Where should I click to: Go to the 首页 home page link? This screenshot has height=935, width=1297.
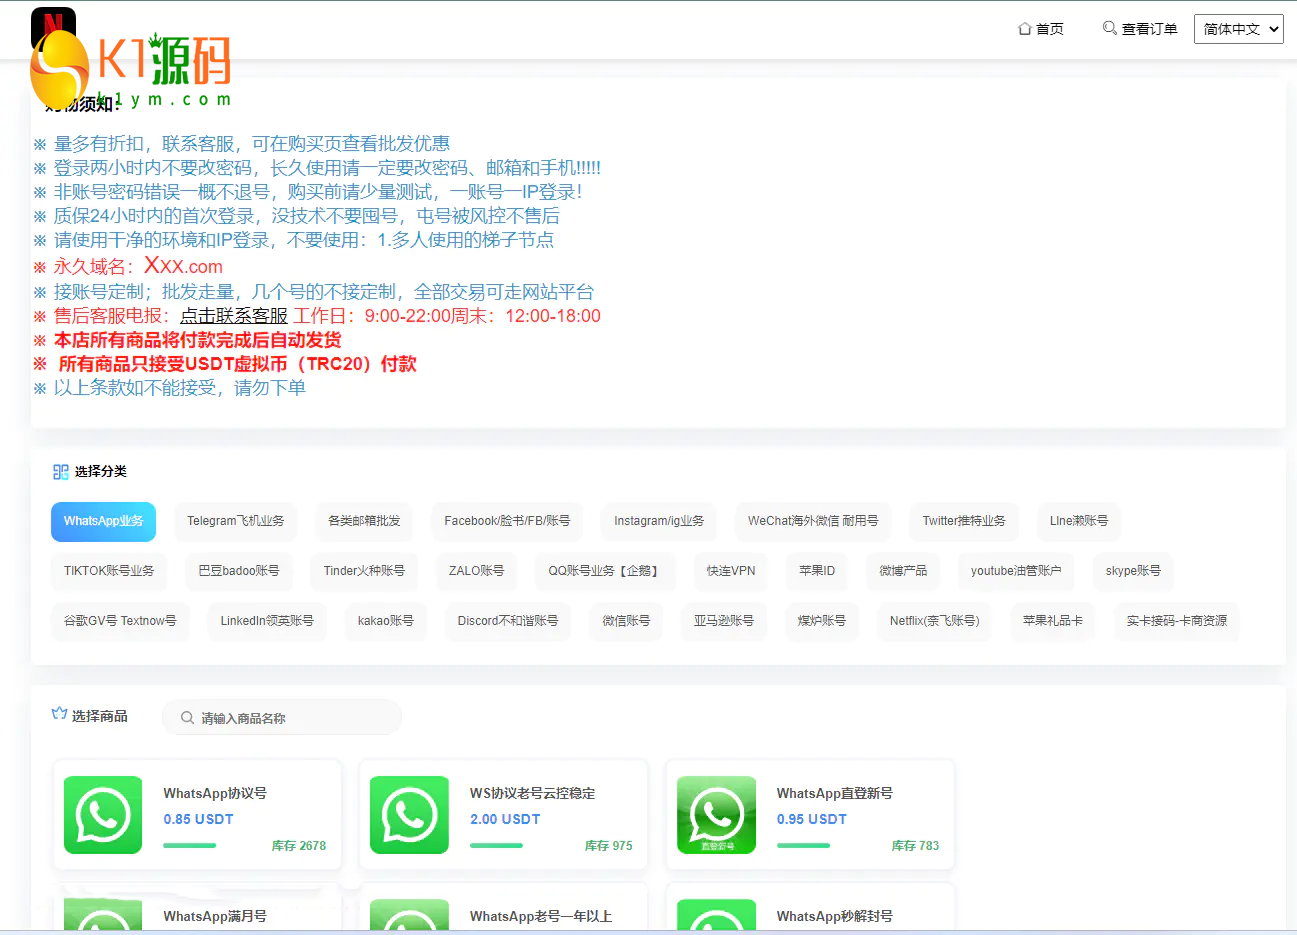point(1041,29)
